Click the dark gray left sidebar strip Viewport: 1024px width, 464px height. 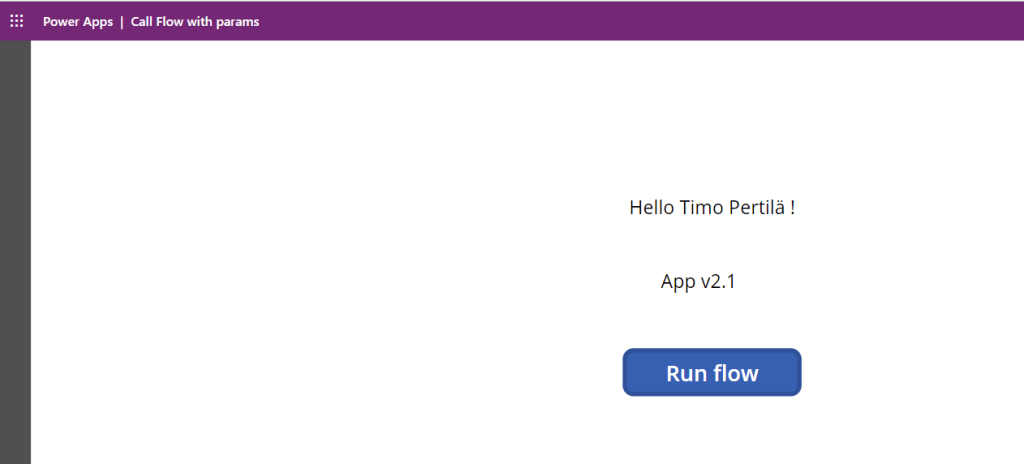(x=15, y=250)
